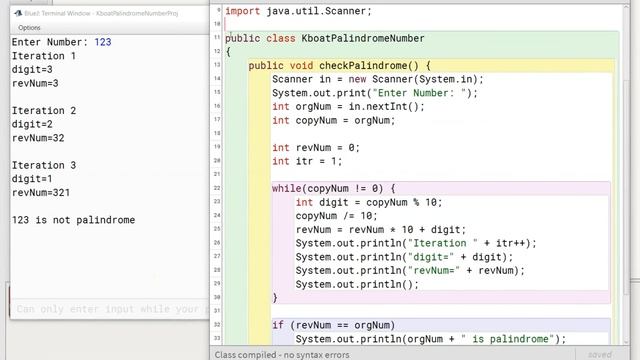
Task: Click line number 22 in editor gutter
Action: 217,188
